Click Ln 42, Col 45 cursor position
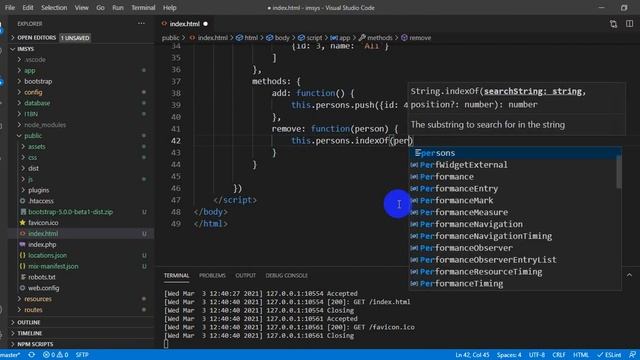 472,355
